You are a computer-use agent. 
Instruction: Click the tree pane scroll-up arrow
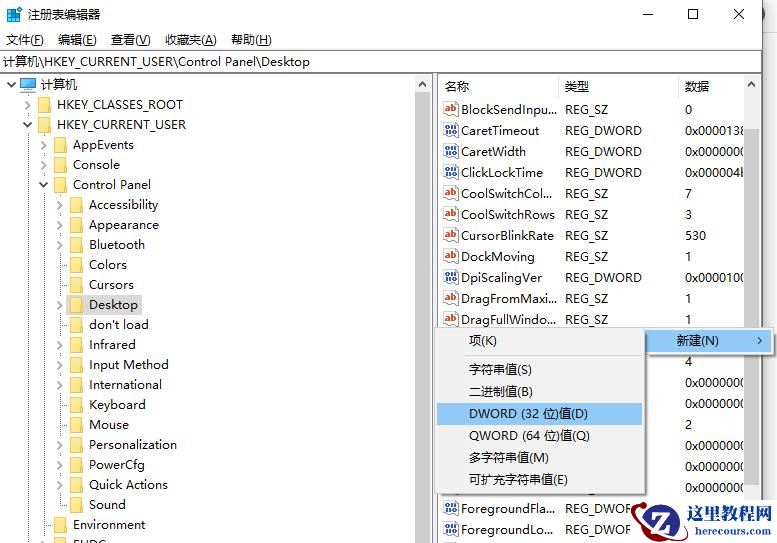click(x=422, y=85)
